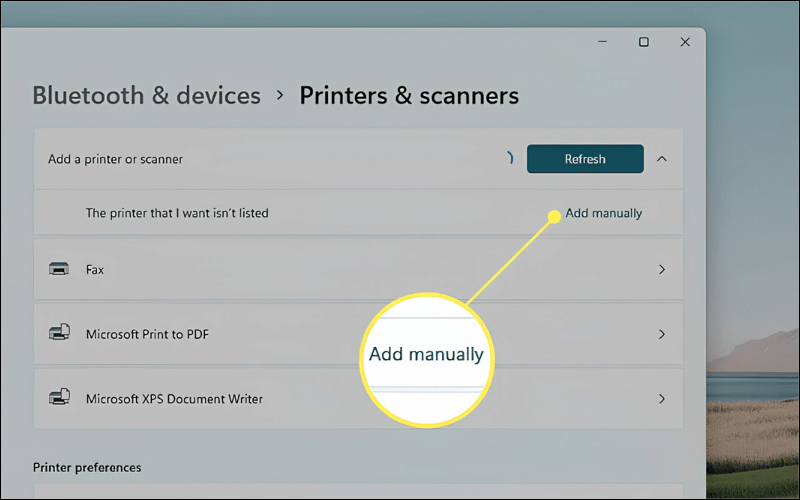This screenshot has height=500, width=800.
Task: Click the Printer preferences heading
Action: click(87, 467)
